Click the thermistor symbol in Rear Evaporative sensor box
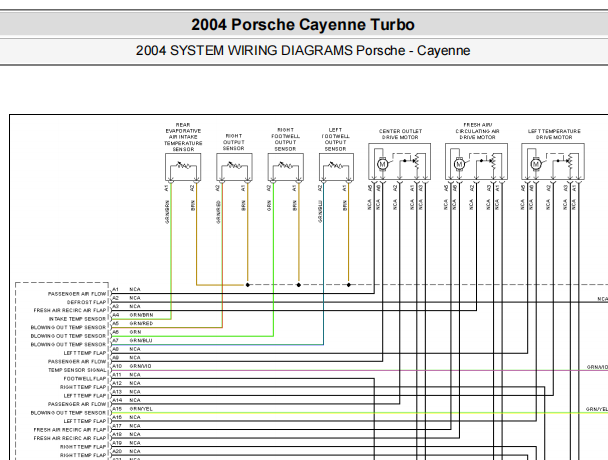This screenshot has width=608, height=460. [x=183, y=166]
